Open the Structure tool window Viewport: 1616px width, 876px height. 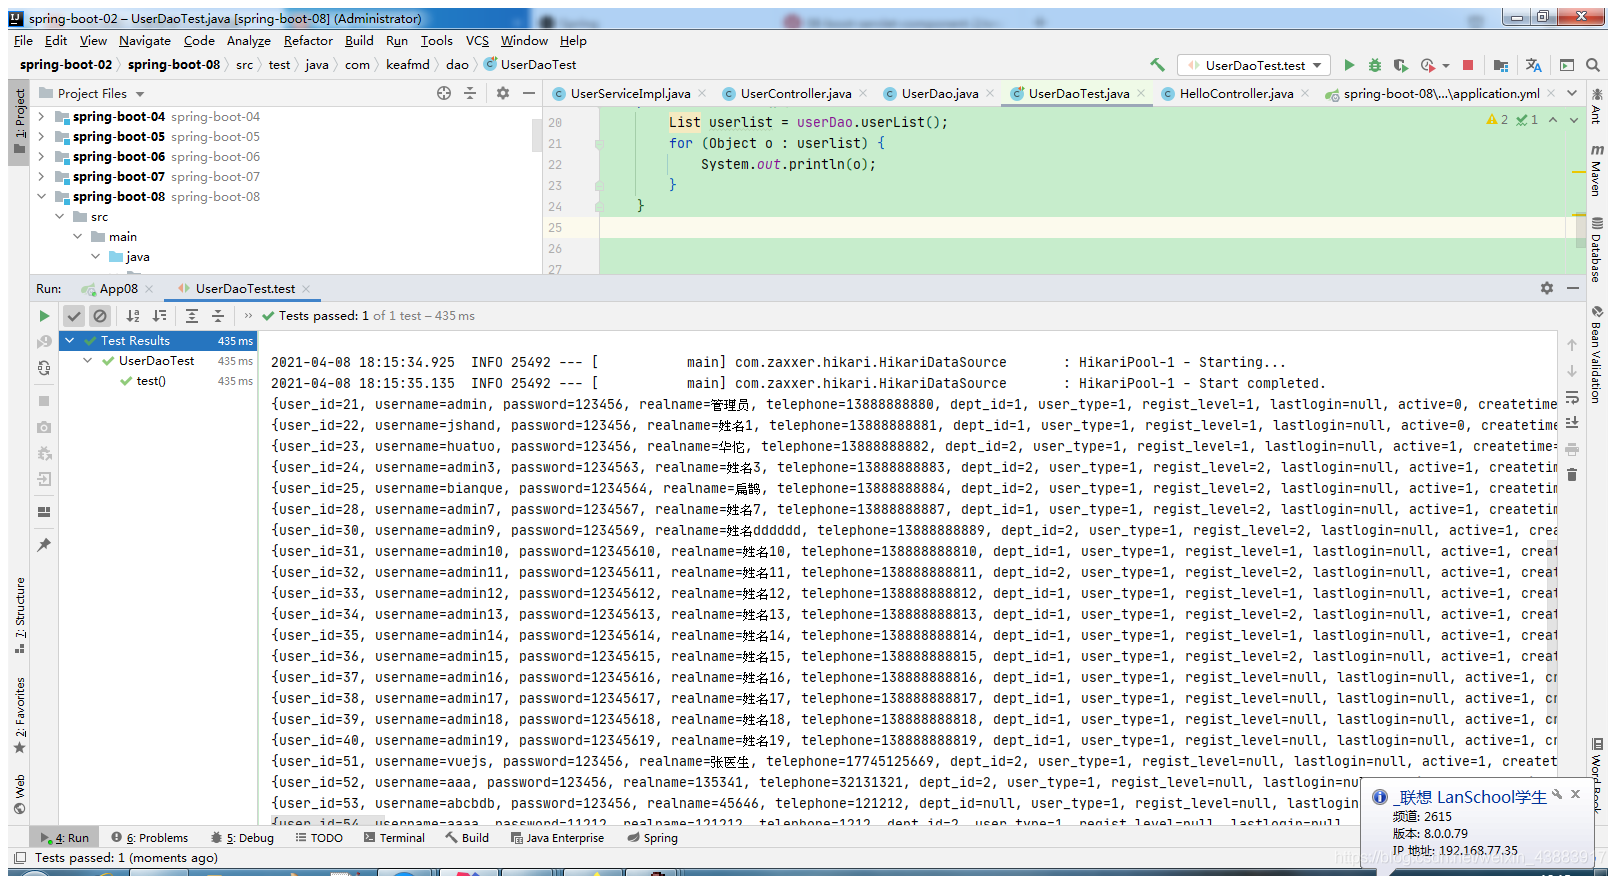(20, 616)
